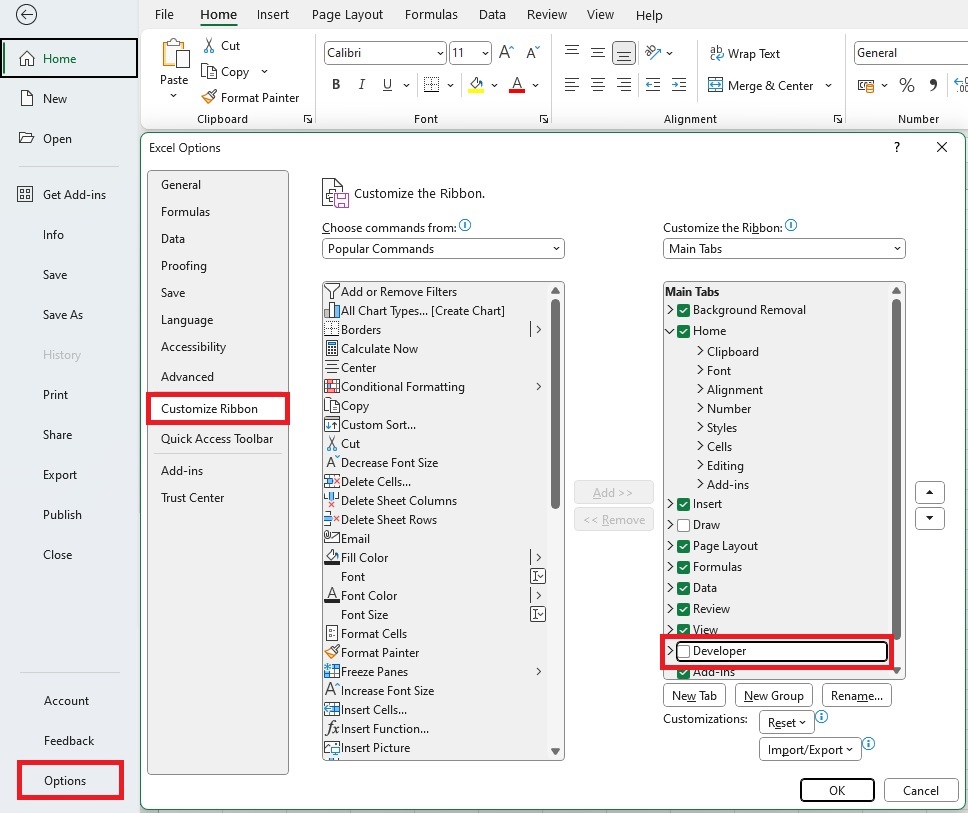
Task: Open the Import/Export dropdown
Action: click(x=810, y=750)
